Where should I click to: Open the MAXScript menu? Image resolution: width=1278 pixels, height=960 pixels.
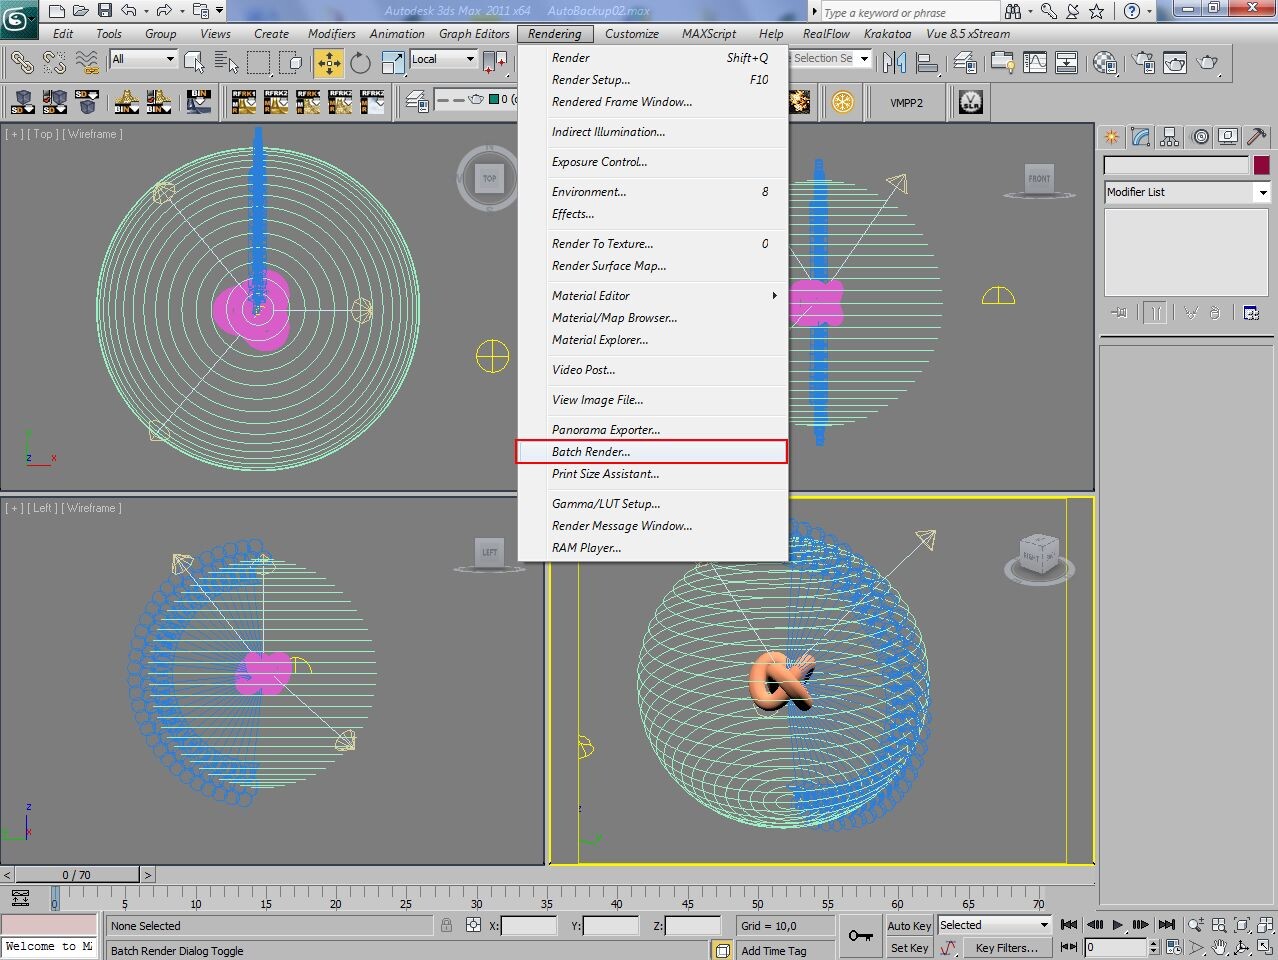(x=709, y=33)
